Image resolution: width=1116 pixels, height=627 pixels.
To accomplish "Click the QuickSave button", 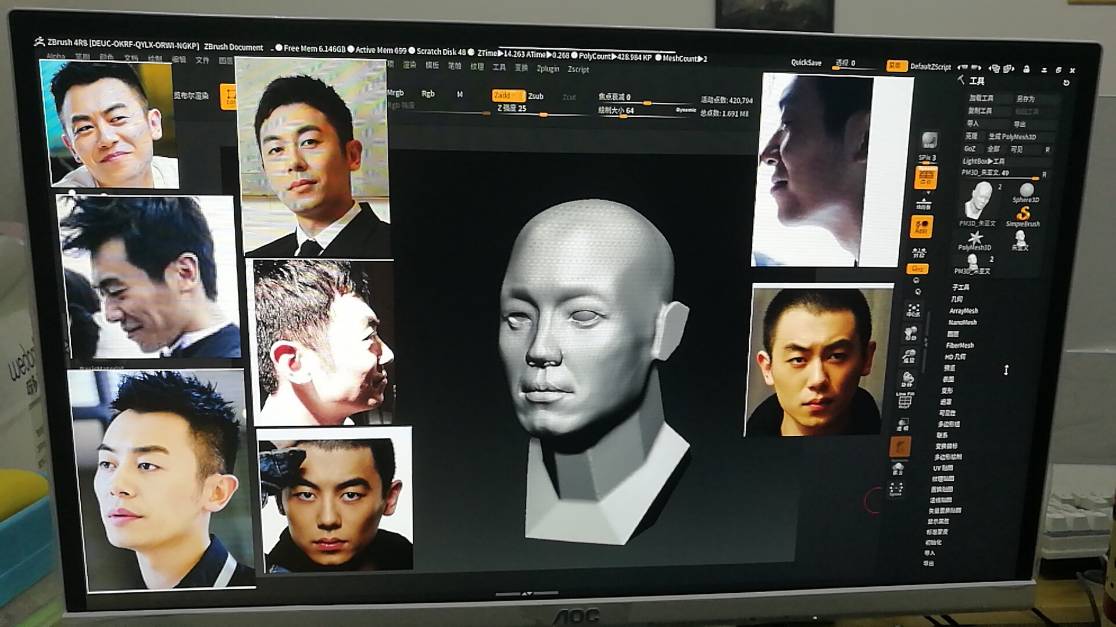I will pyautogui.click(x=806, y=63).
